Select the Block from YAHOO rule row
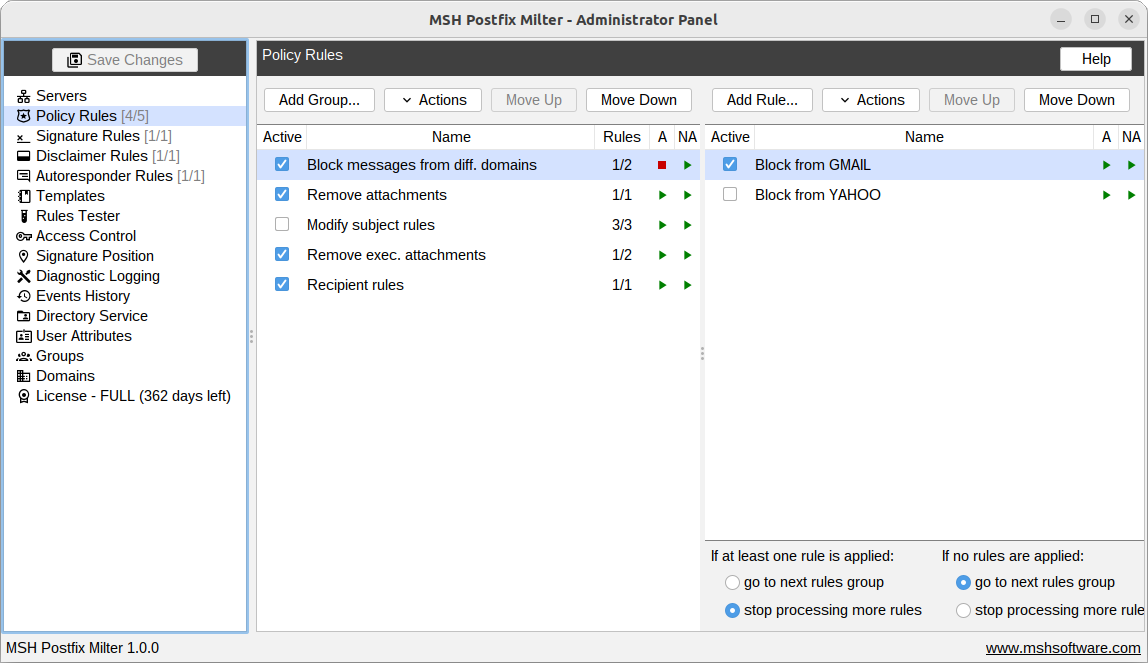Viewport: 1148px width, 663px height. pyautogui.click(x=924, y=195)
